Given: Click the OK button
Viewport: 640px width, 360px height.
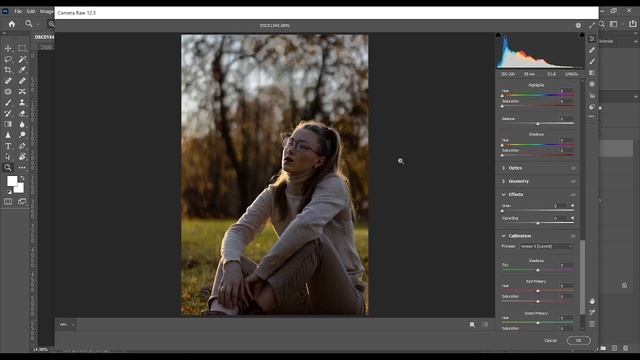Looking at the screenshot, I should (578, 340).
